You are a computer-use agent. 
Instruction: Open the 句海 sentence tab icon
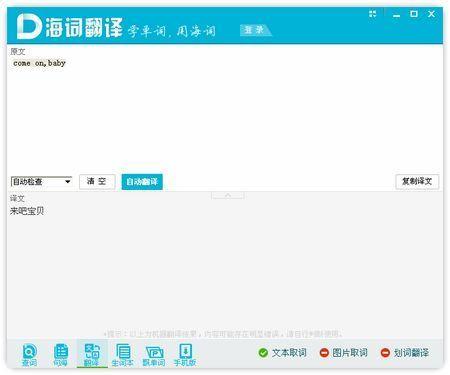(60, 355)
